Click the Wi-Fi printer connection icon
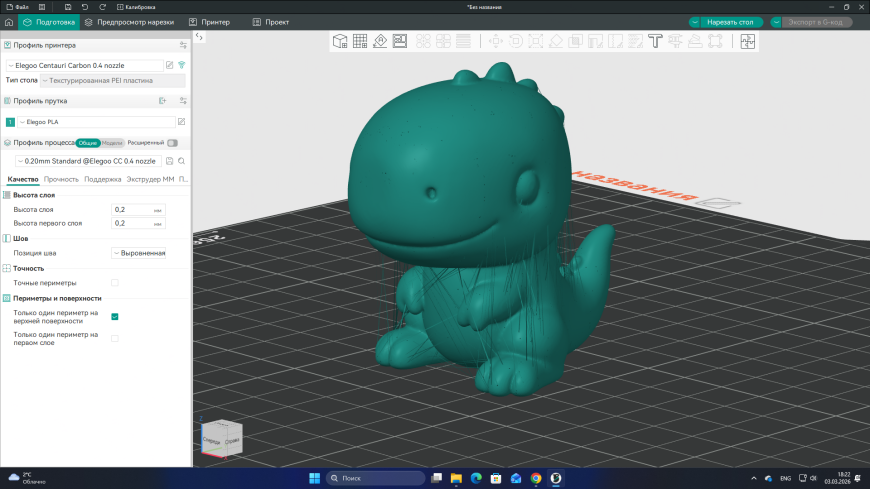 click(x=182, y=65)
